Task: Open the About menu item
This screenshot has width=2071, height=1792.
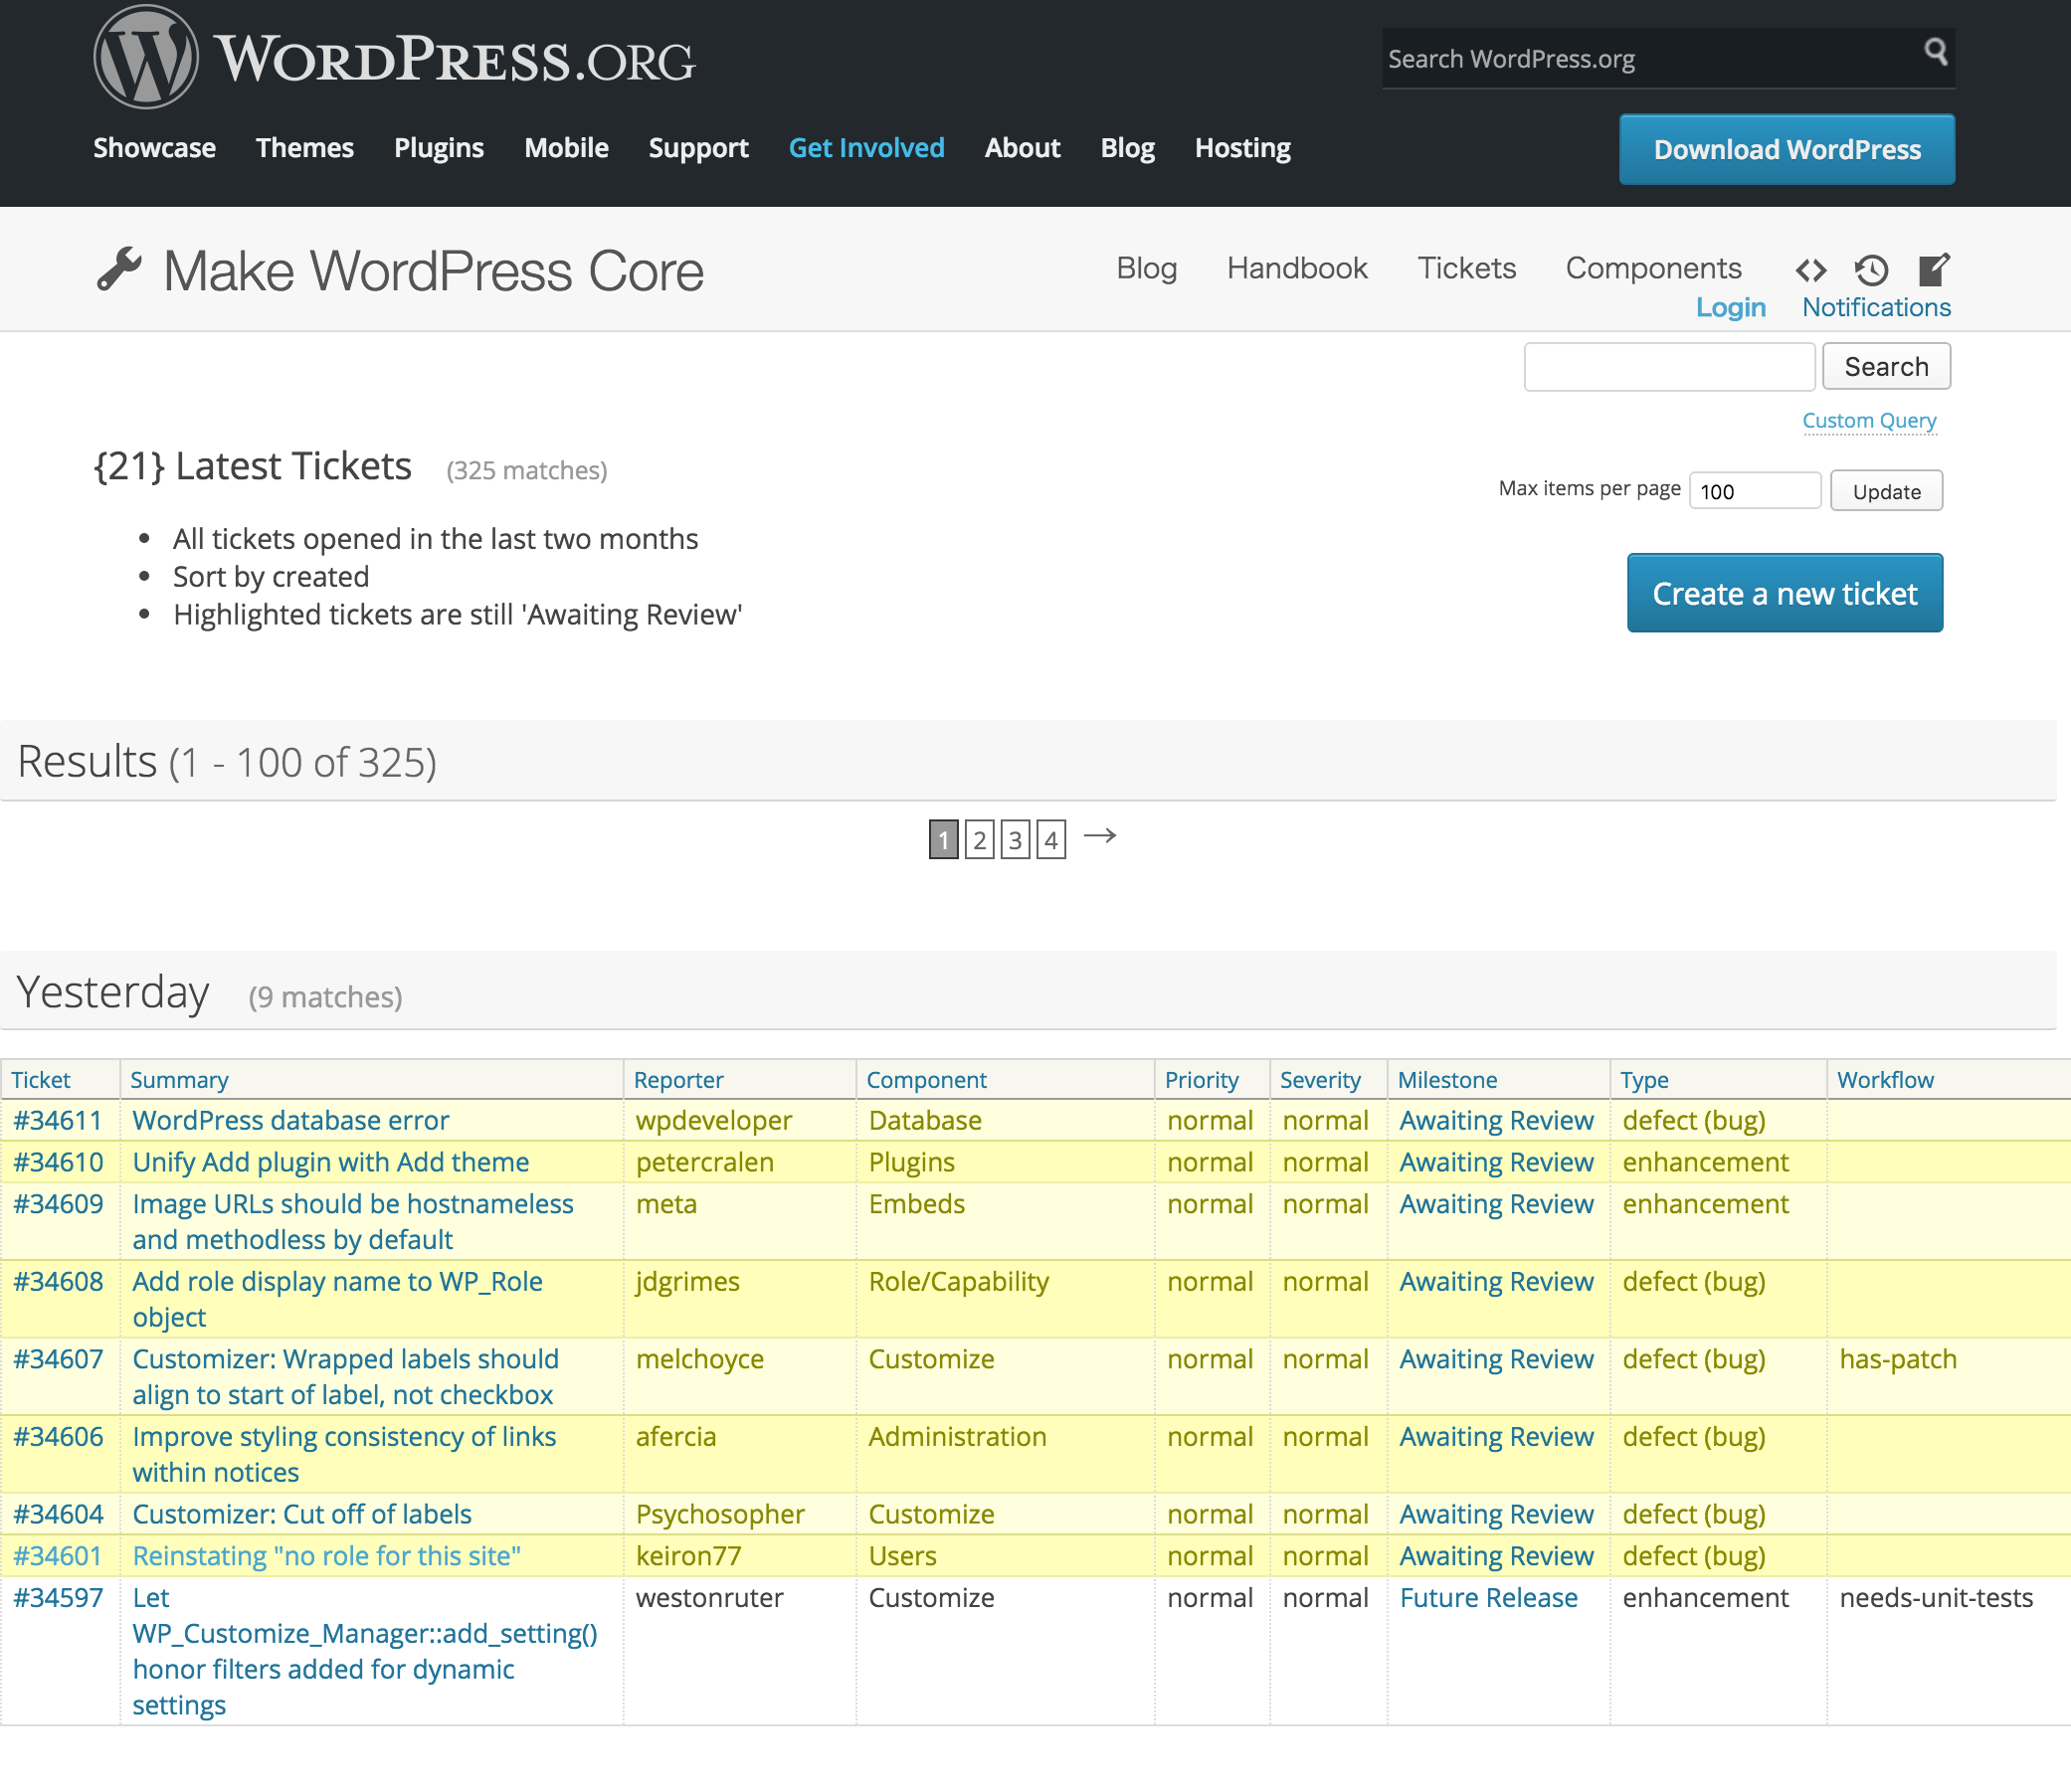Action: (1022, 148)
